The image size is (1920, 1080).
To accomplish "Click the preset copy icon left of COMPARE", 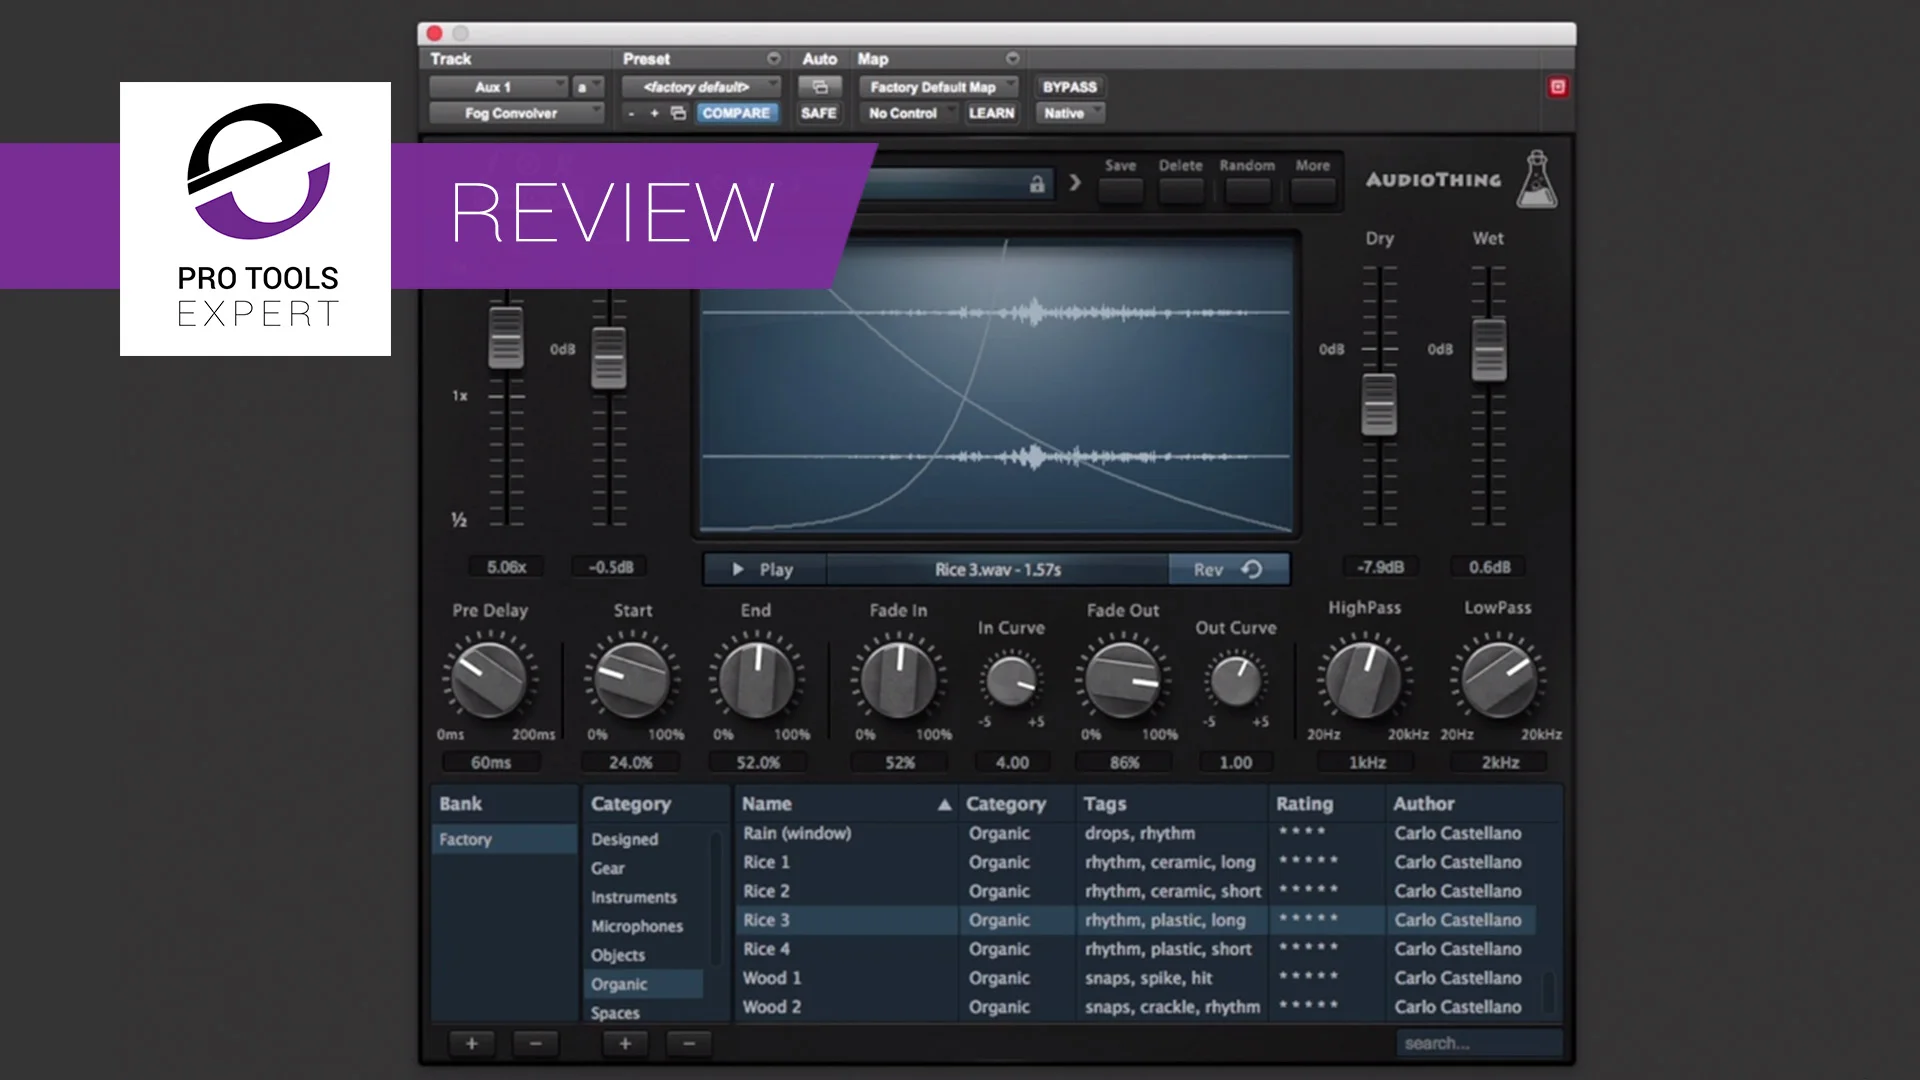I will tap(676, 113).
